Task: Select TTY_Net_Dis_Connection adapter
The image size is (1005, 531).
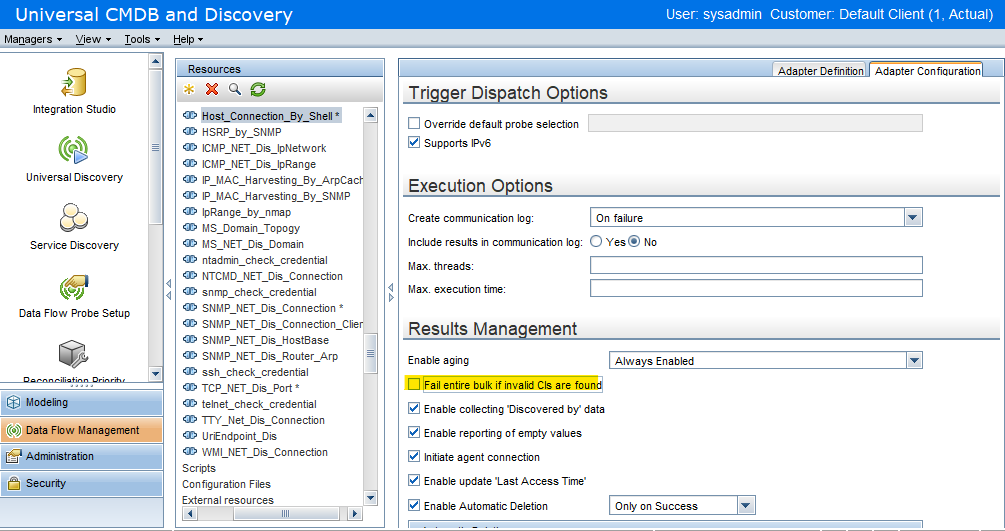Action: (263, 420)
